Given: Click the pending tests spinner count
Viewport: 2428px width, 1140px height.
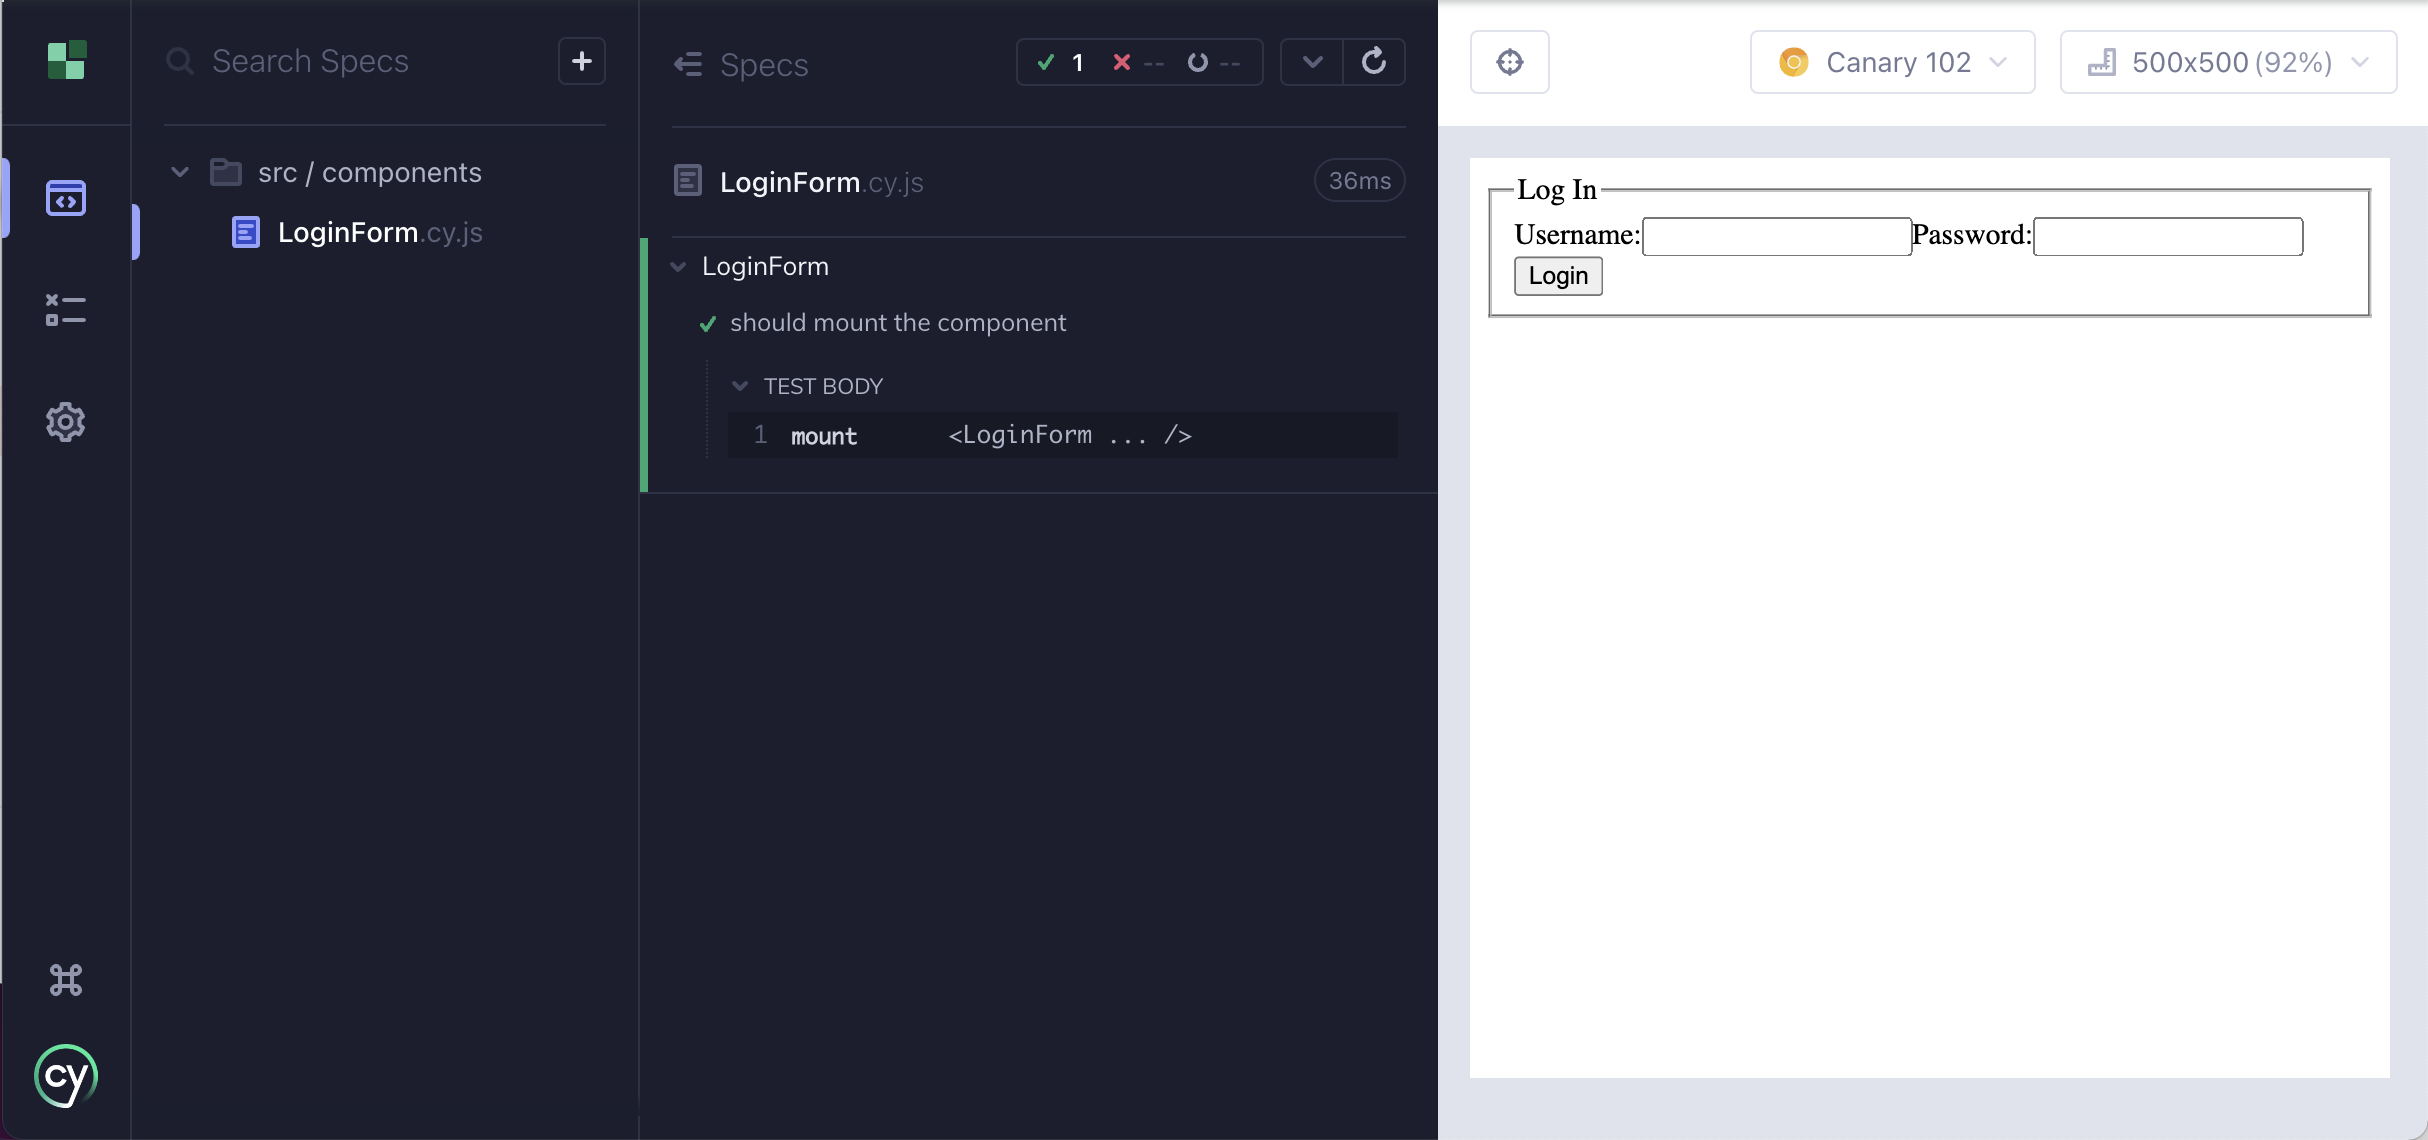Looking at the screenshot, I should click(x=1213, y=62).
